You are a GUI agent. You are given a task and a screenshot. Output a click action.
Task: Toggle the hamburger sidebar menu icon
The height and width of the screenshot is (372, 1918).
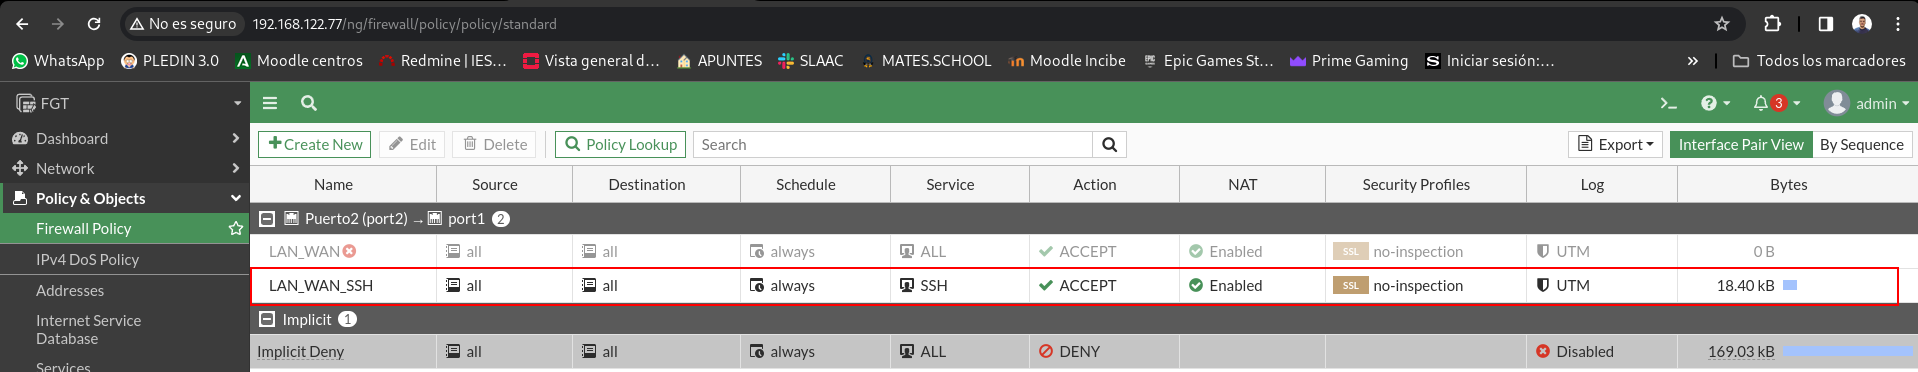click(x=269, y=103)
